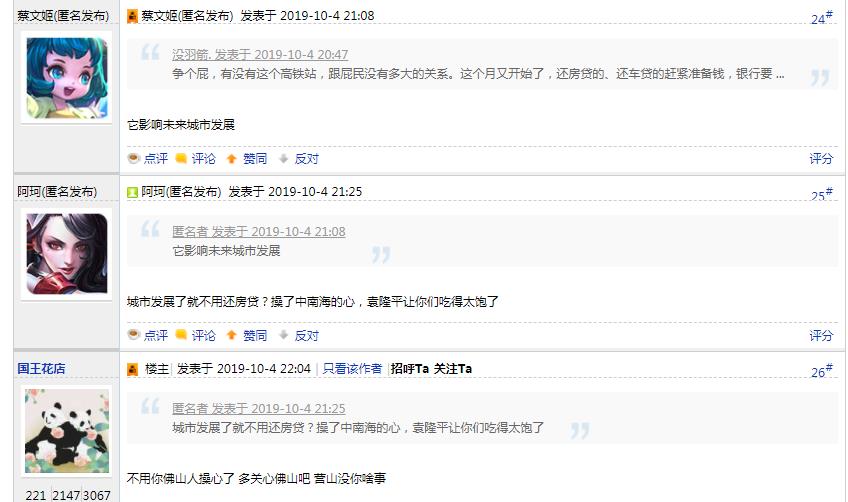Open 国王花店 panda avatar
This screenshot has width=848, height=502.
point(66,431)
